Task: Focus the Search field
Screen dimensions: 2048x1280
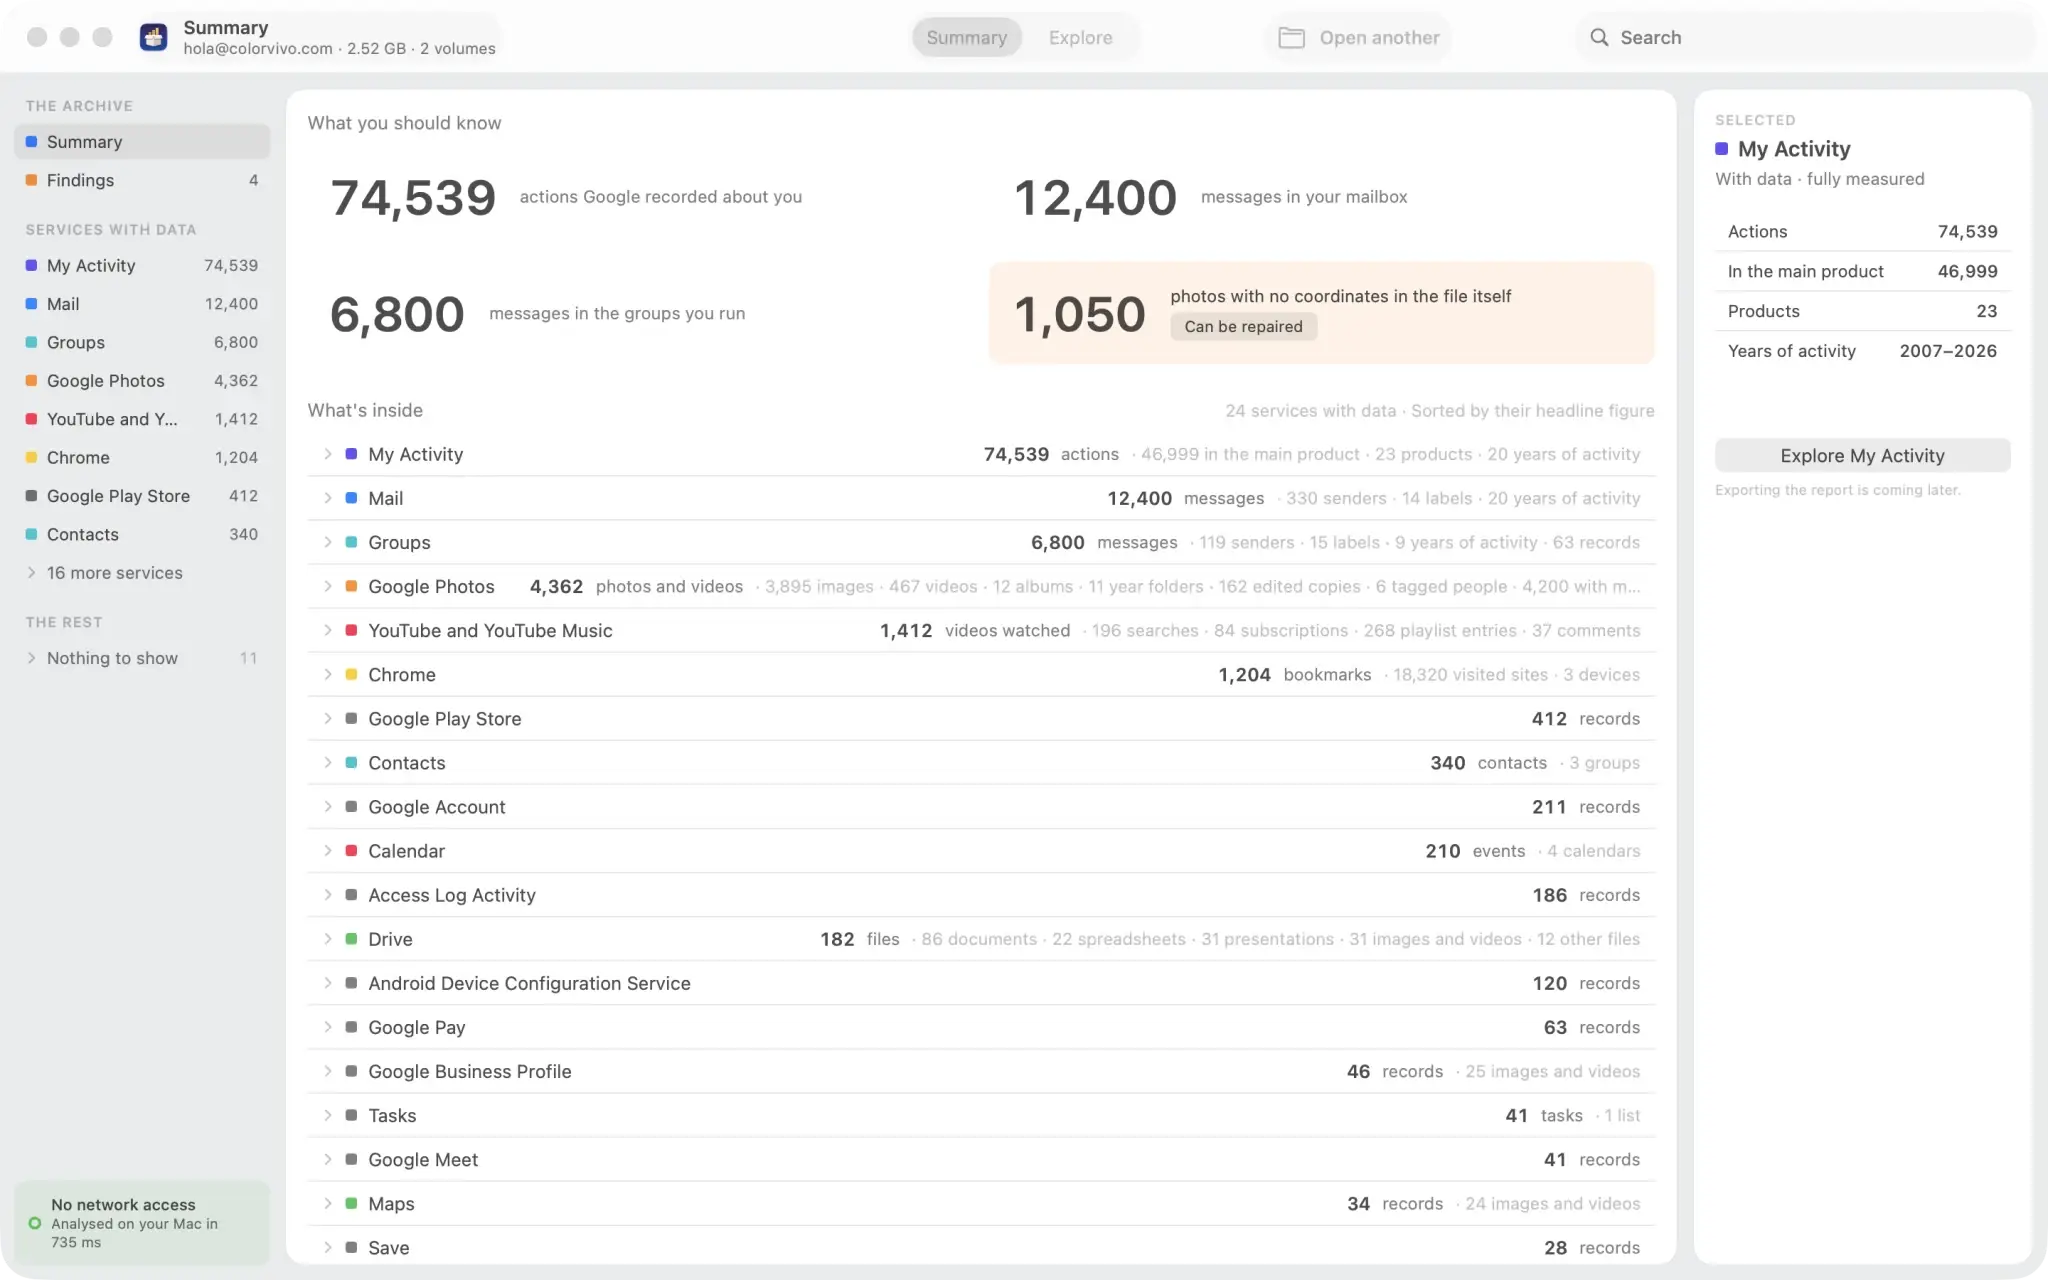Action: point(1805,37)
